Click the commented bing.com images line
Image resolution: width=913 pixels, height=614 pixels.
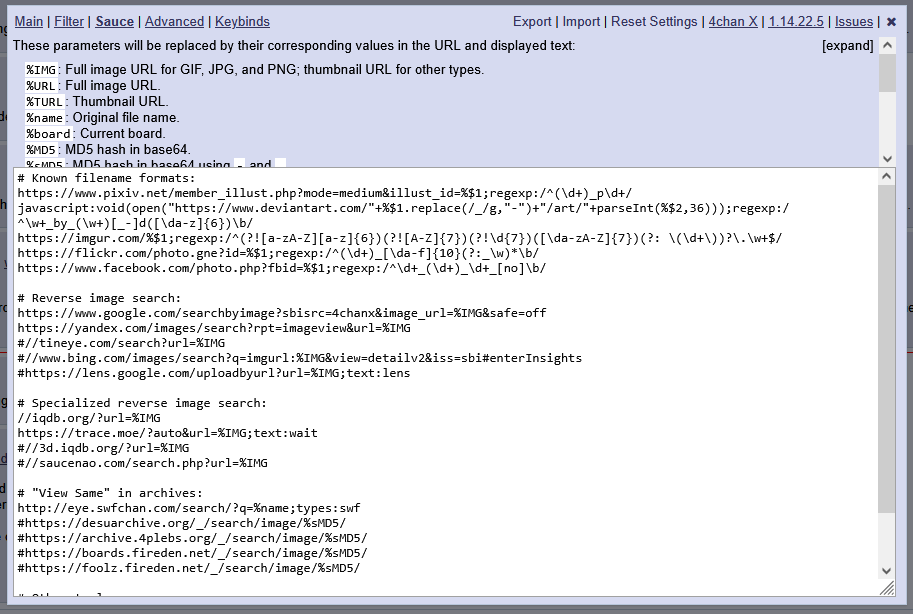tap(299, 358)
